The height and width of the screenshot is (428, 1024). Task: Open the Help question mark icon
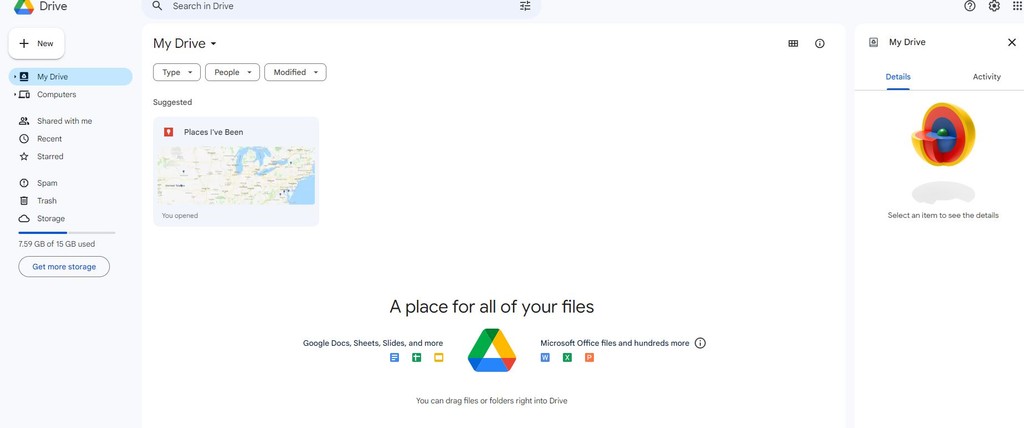pyautogui.click(x=969, y=6)
